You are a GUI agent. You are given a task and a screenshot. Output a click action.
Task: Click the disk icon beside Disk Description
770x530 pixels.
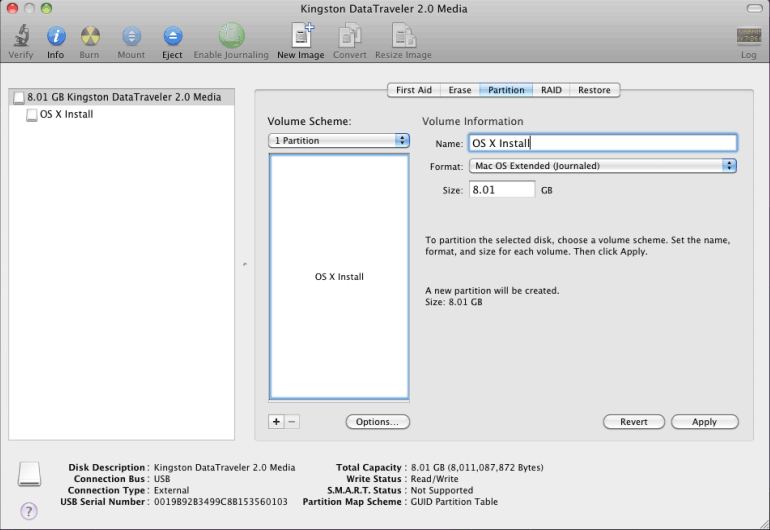(x=29, y=474)
